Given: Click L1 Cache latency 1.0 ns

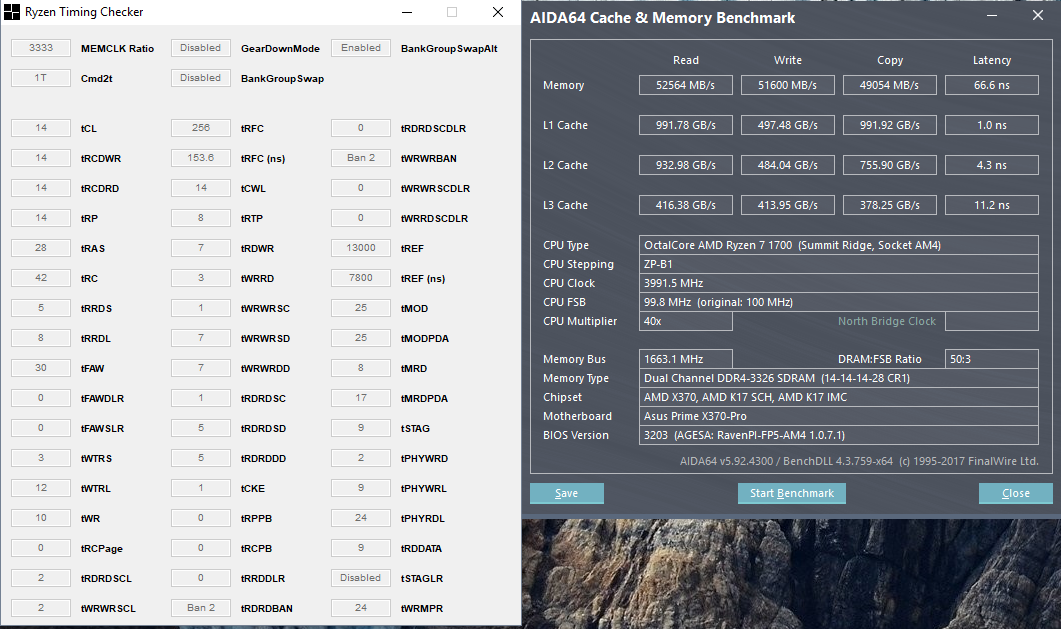Looking at the screenshot, I should tap(992, 125).
